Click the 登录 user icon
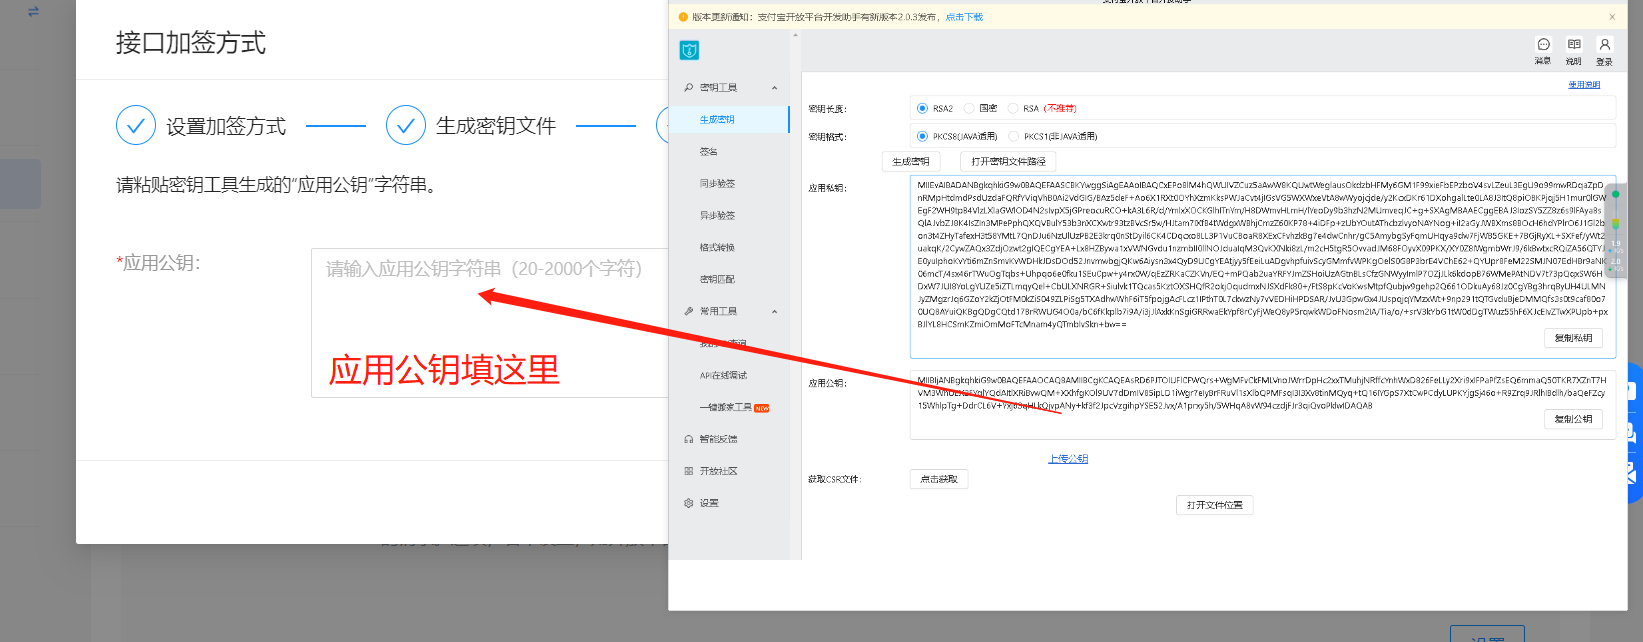The image size is (1643, 642). point(1604,44)
